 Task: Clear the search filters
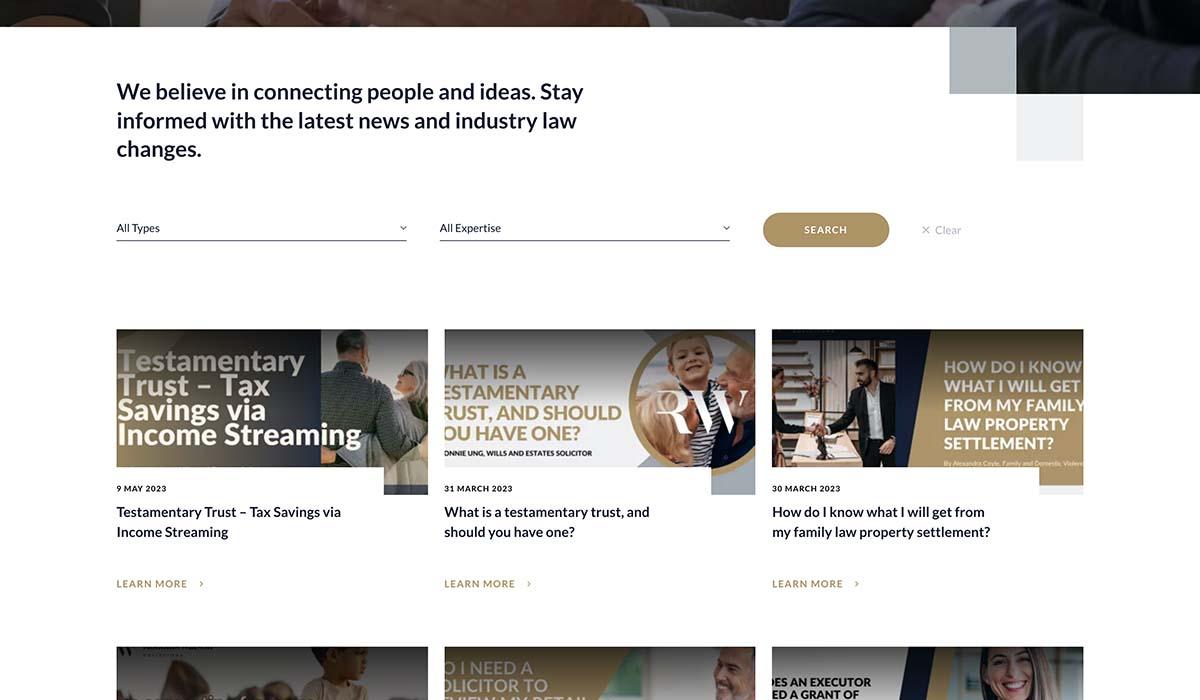941,230
